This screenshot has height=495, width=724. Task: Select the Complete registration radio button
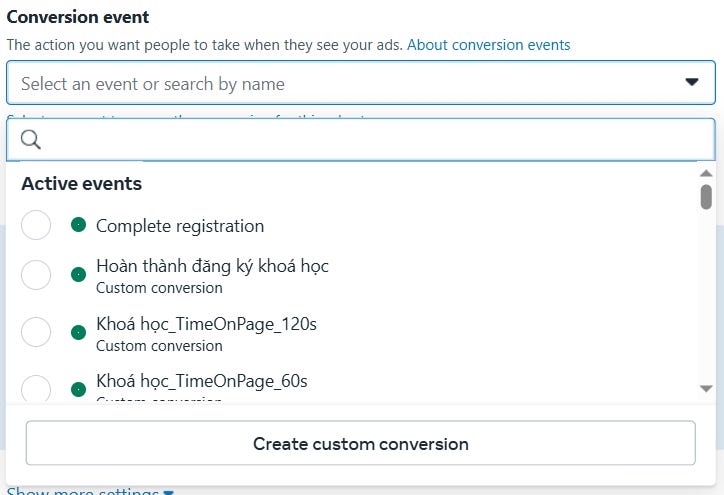tap(36, 225)
